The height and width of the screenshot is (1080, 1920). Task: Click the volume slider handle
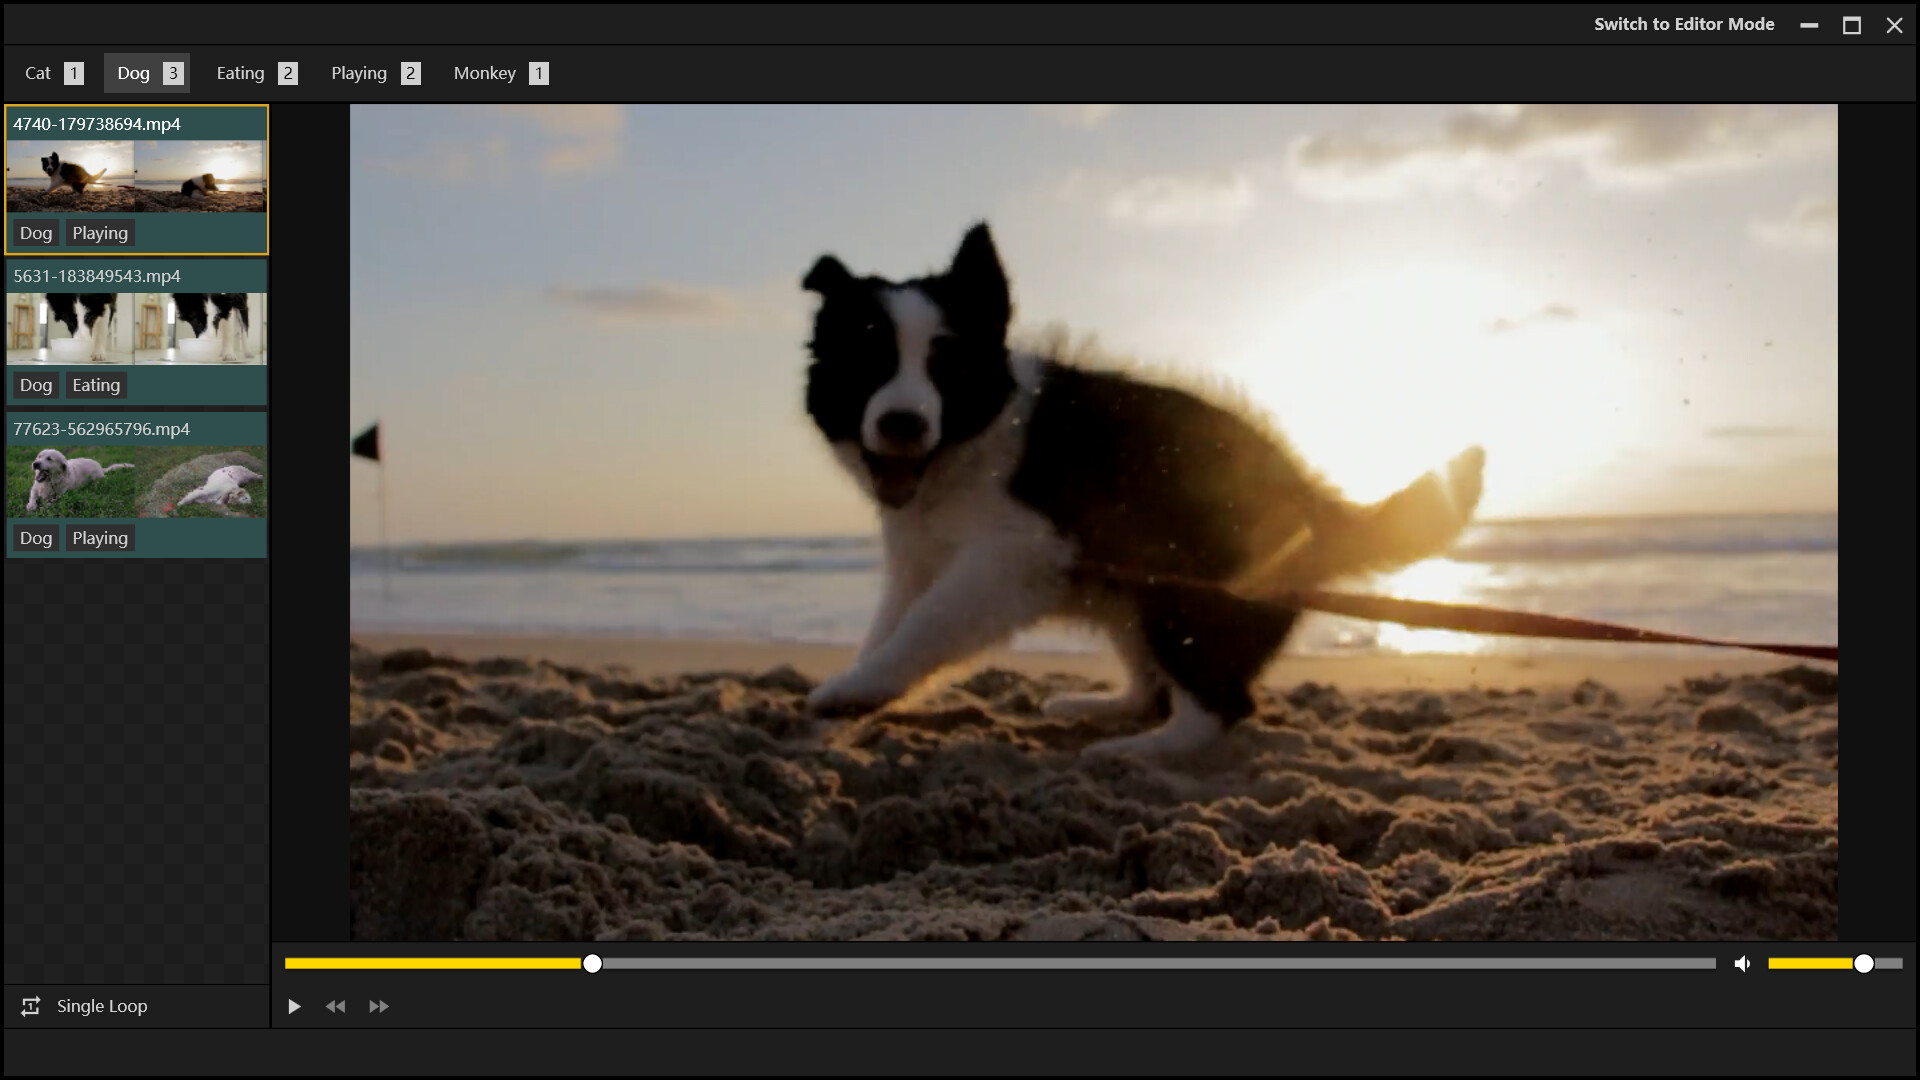[1864, 964]
